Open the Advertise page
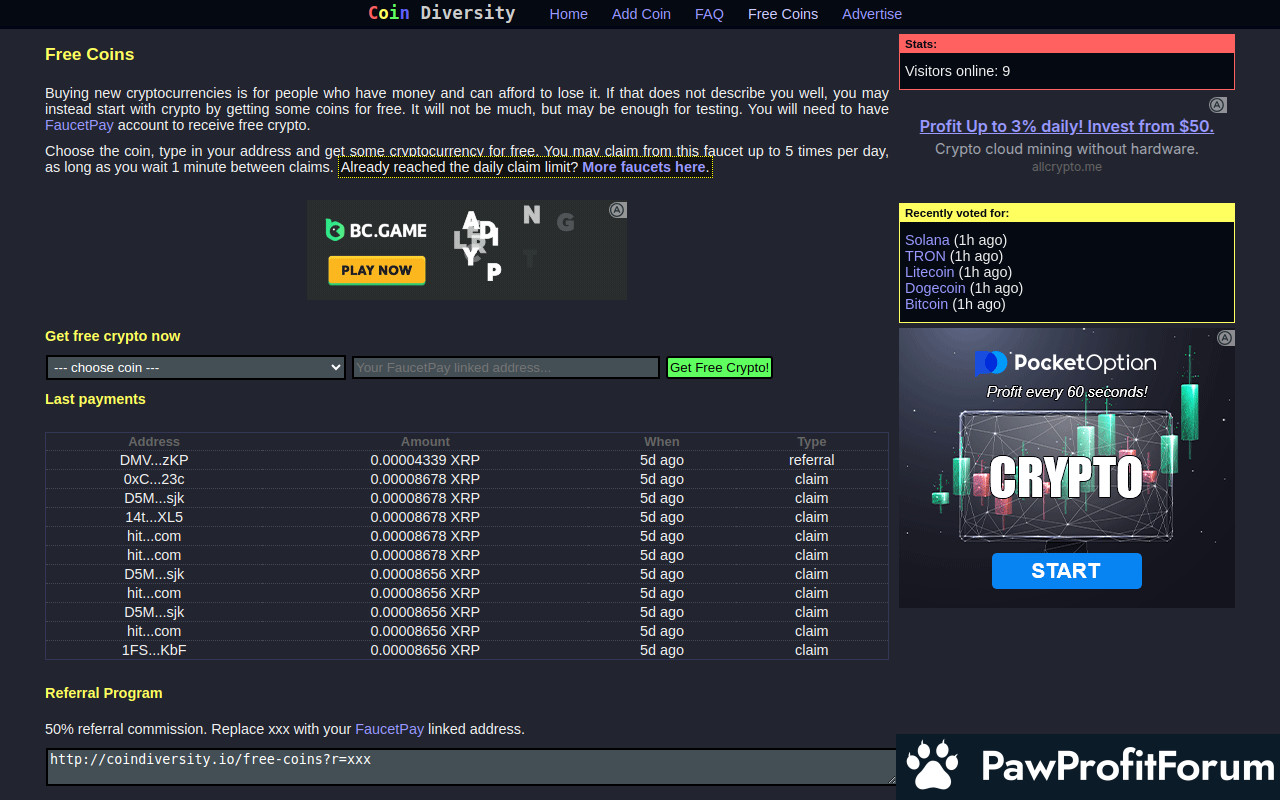This screenshot has width=1280, height=800. click(872, 14)
